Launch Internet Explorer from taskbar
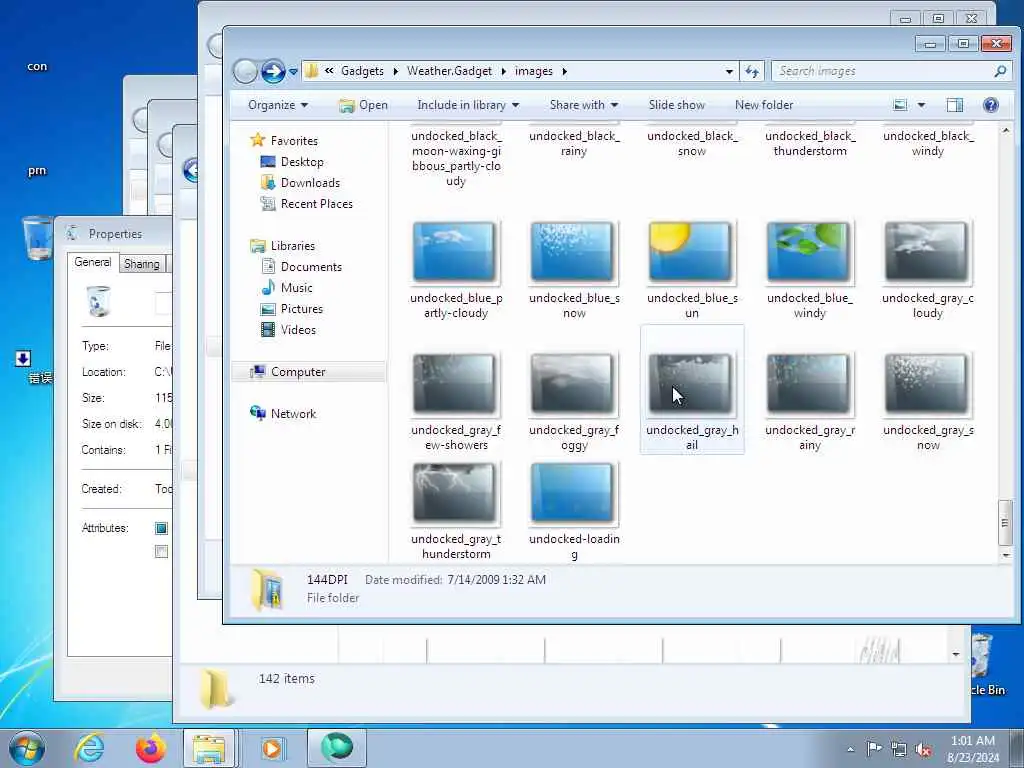Image resolution: width=1024 pixels, height=768 pixels. 89,748
